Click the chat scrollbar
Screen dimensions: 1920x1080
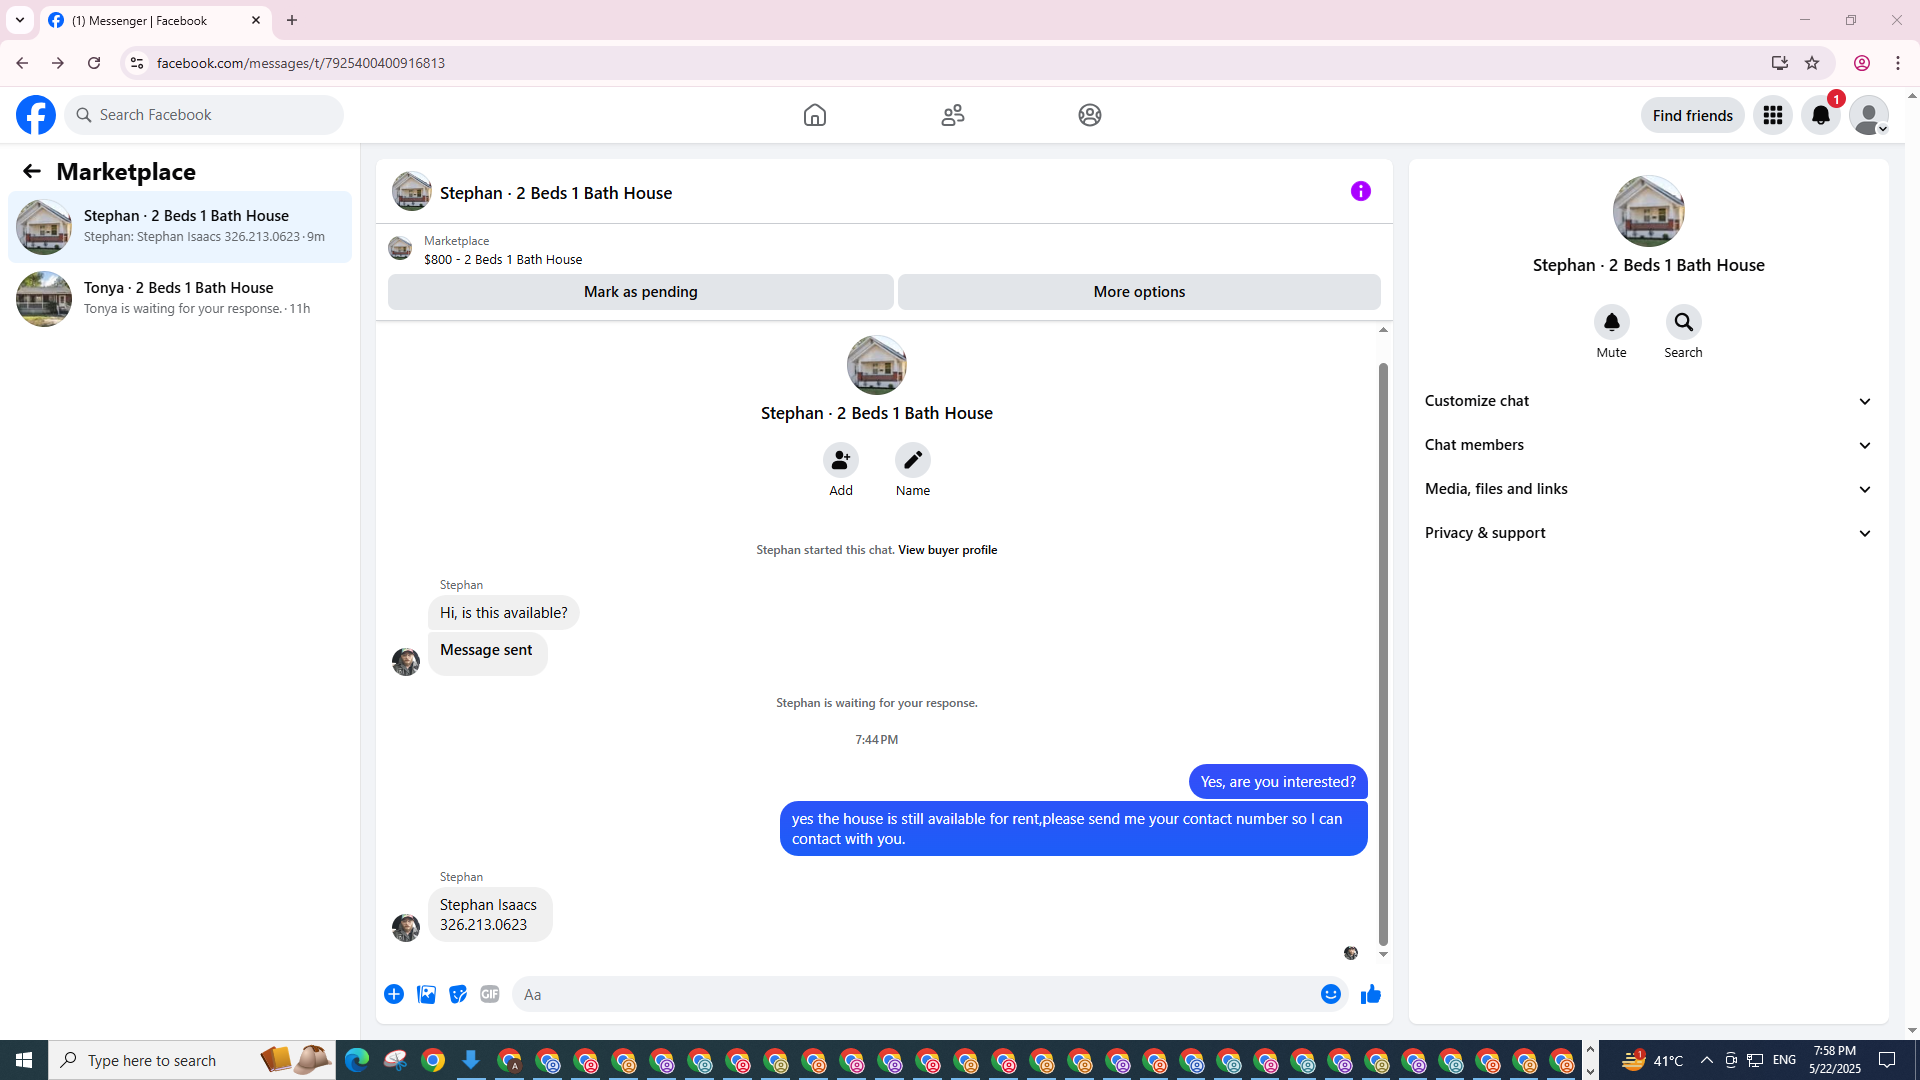coord(1384,655)
